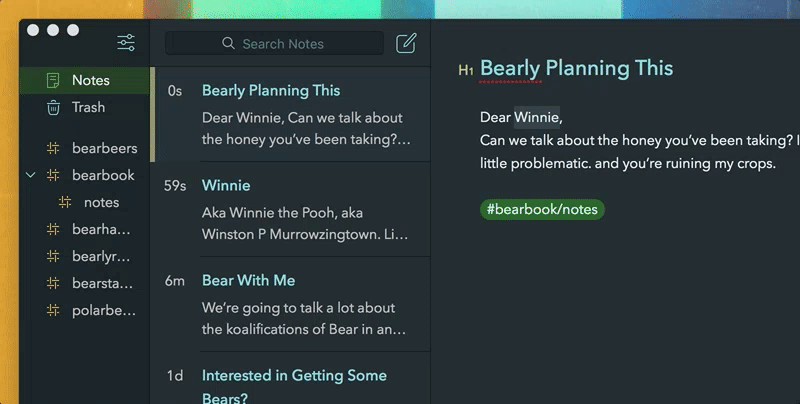Select the bearbook tag in sidebar
800x404 pixels.
103,175
